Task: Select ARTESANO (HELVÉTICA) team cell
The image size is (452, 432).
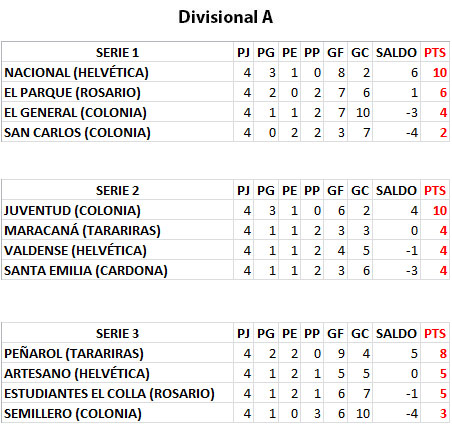Action: pyautogui.click(x=117, y=373)
